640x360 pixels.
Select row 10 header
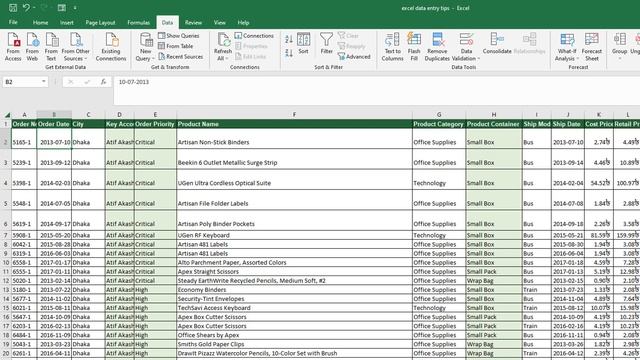click(x=6, y=262)
